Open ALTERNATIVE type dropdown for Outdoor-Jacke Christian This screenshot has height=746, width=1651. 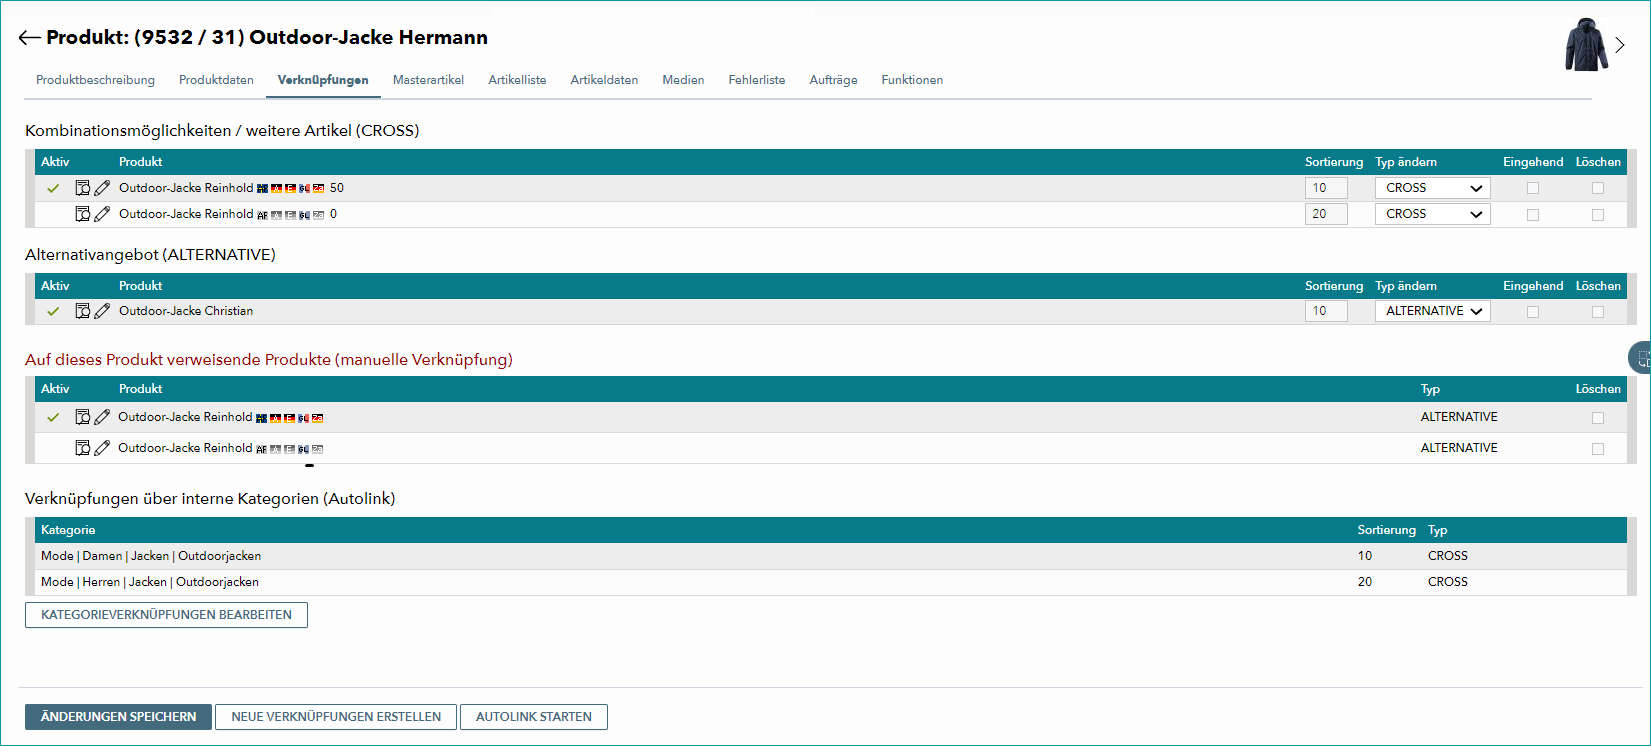point(1432,311)
